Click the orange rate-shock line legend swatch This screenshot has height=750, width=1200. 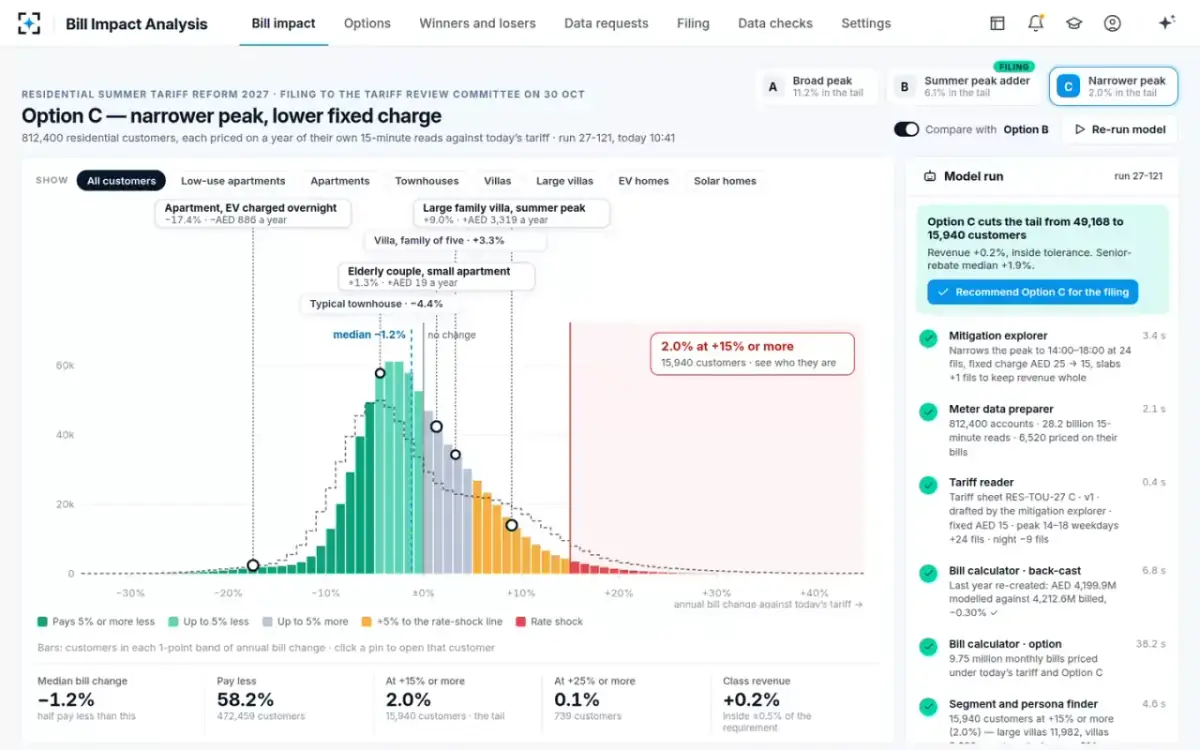tap(366, 621)
